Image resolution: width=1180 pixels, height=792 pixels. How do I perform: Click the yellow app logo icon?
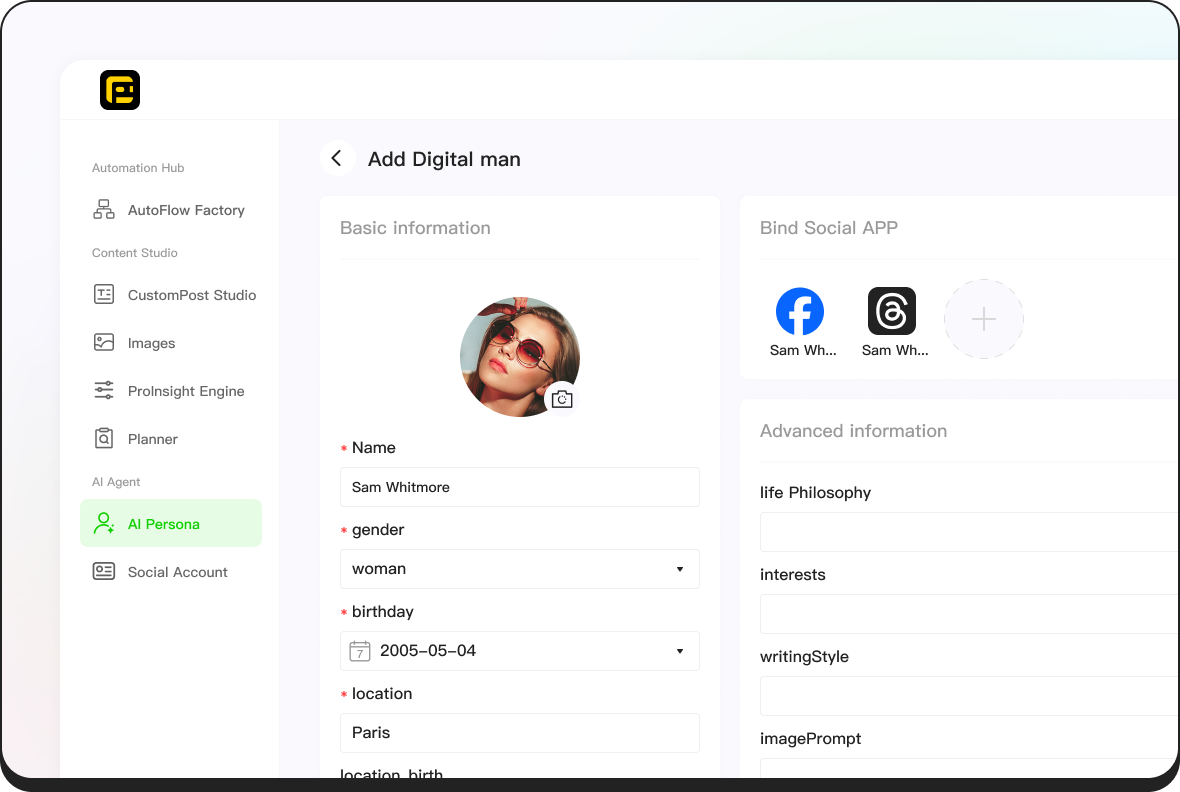coord(120,90)
